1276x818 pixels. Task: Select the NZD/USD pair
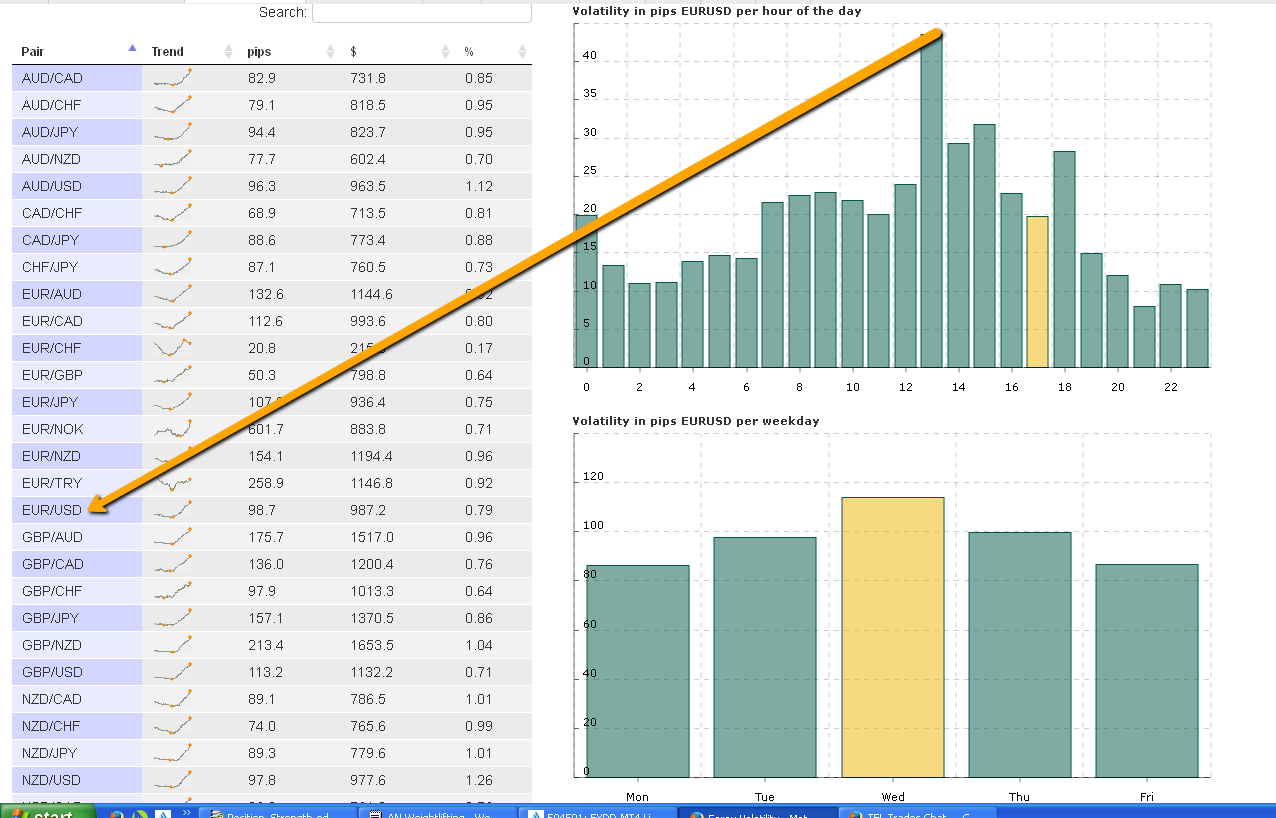pos(51,780)
